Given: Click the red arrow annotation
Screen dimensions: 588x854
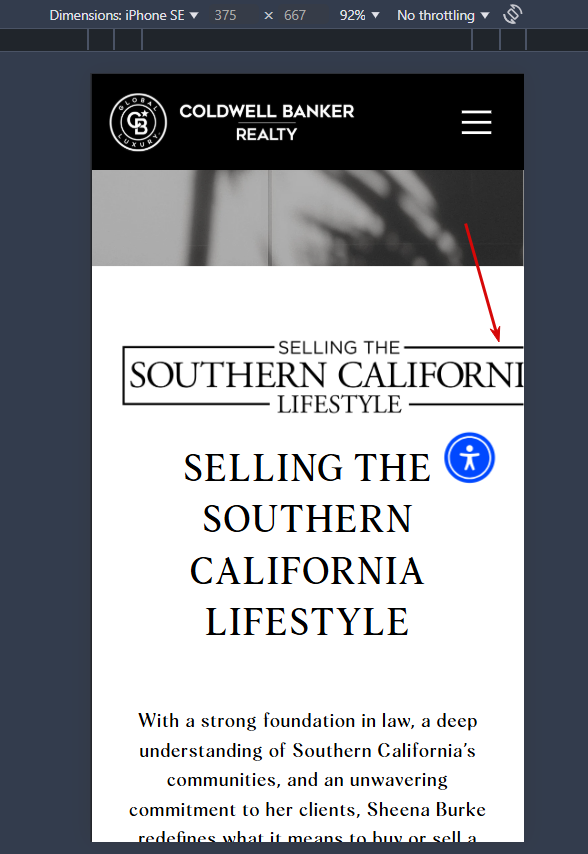Looking at the screenshot, I should pyautogui.click(x=482, y=282).
